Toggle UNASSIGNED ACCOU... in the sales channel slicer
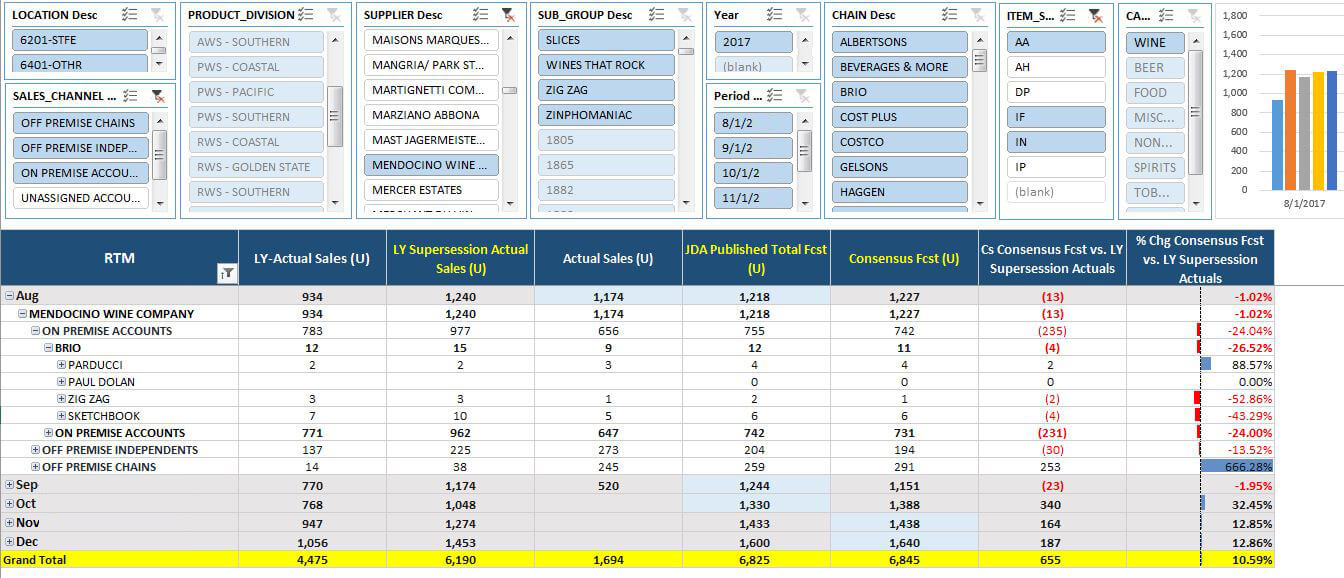This screenshot has width=1344, height=578. click(80, 198)
